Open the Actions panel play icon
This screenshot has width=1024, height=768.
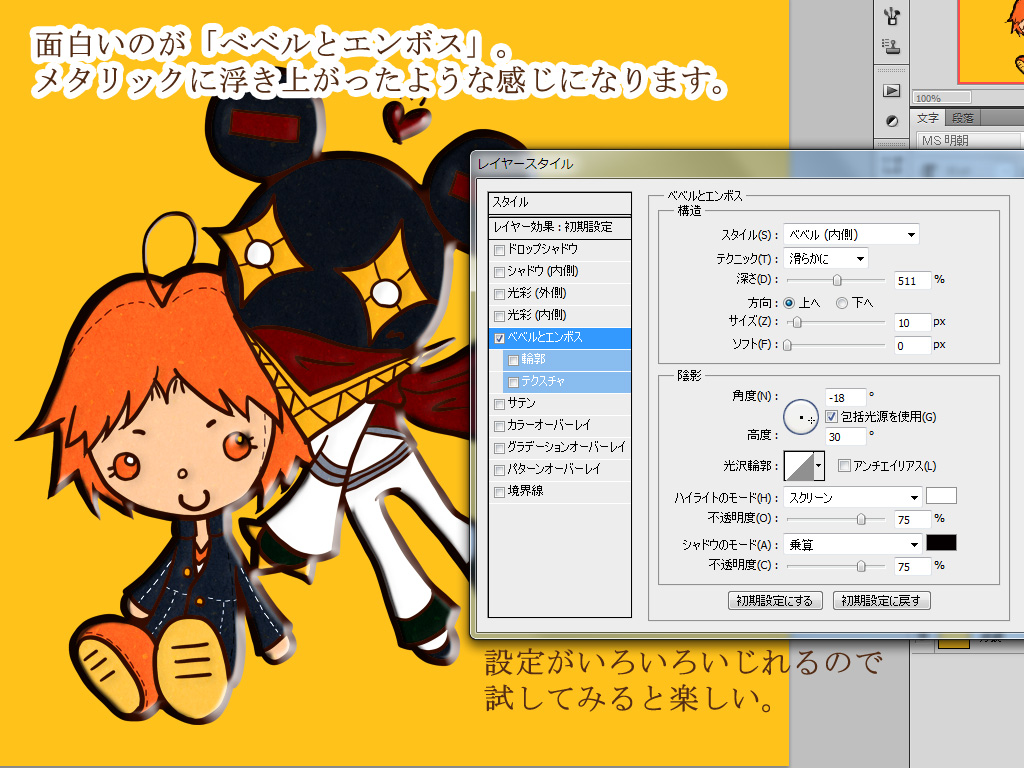[892, 90]
